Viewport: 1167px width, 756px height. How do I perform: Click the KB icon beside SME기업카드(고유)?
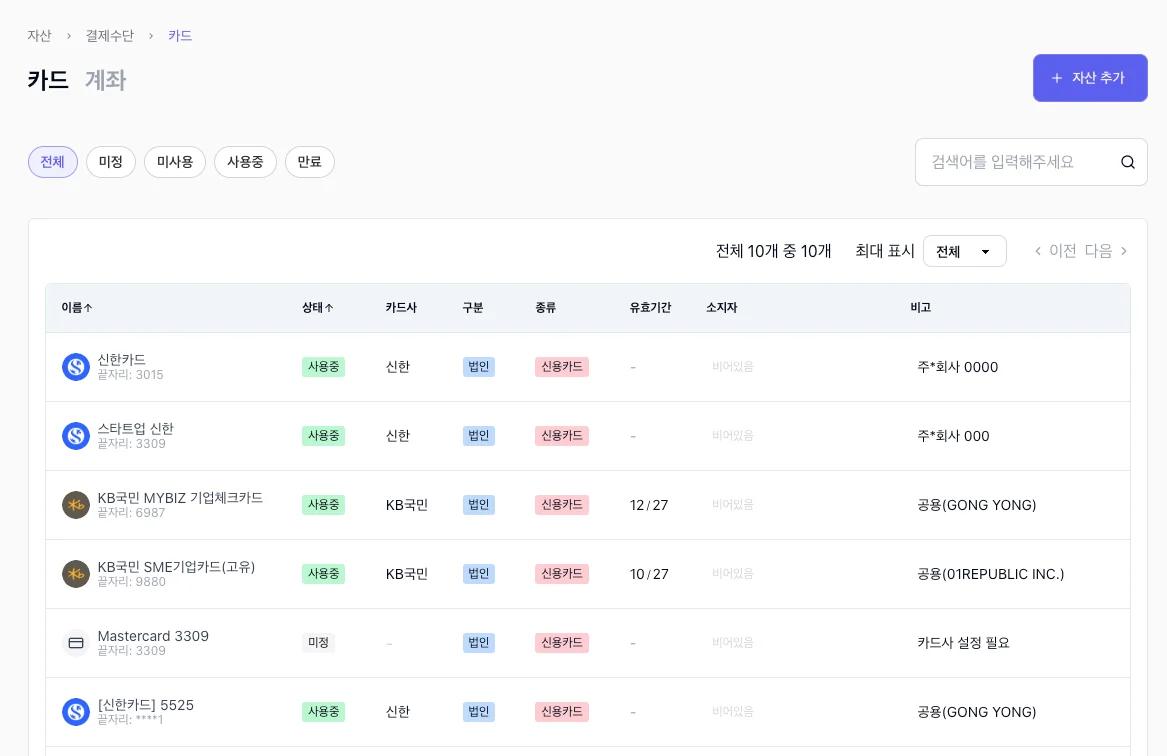point(76,573)
